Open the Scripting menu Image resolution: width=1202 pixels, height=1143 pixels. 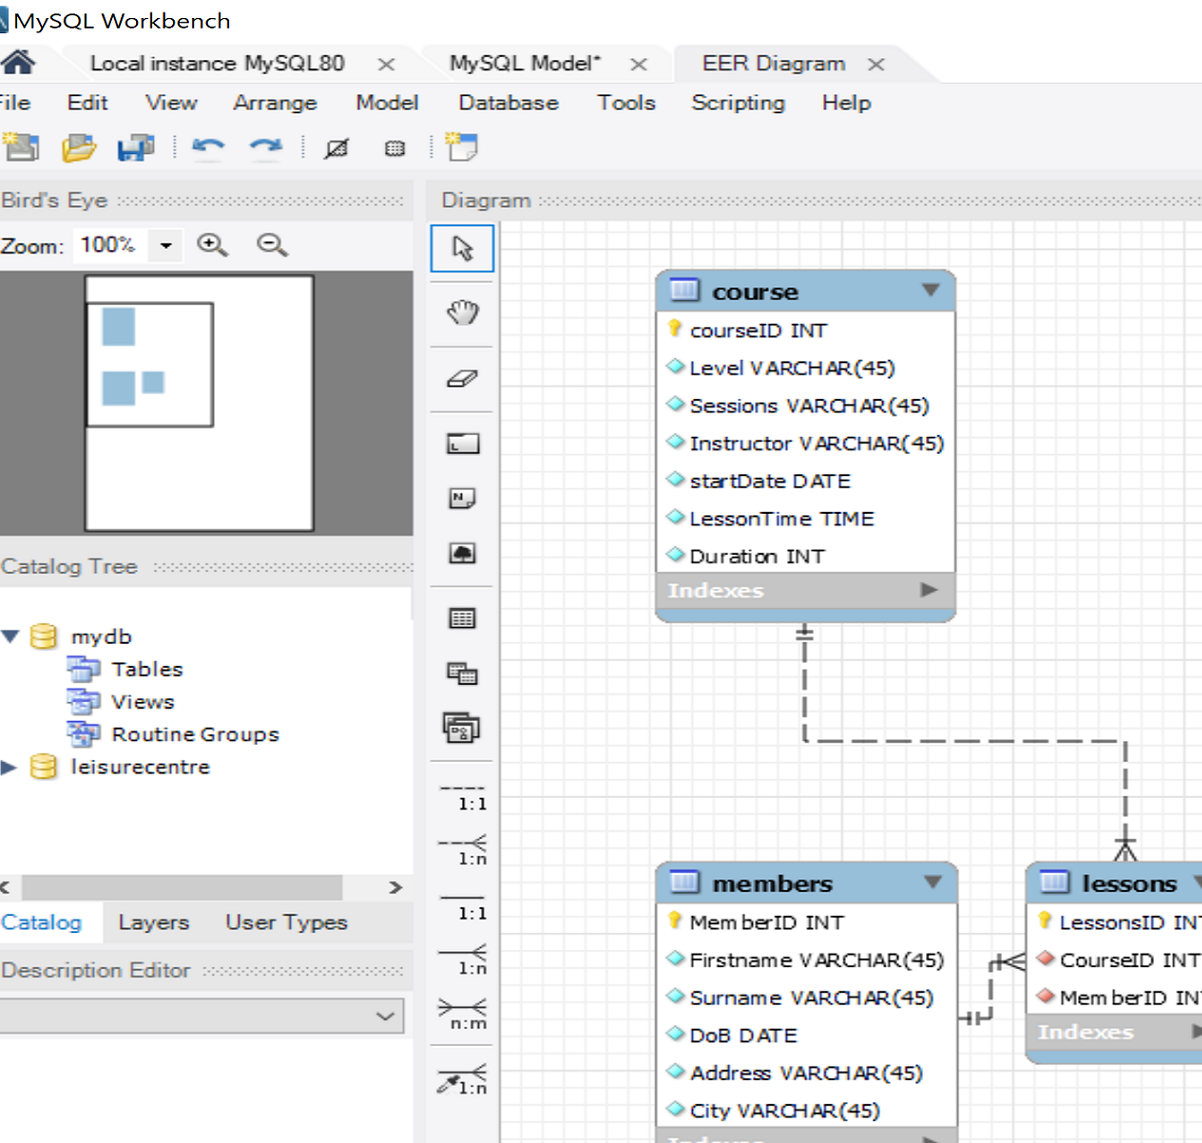click(738, 103)
